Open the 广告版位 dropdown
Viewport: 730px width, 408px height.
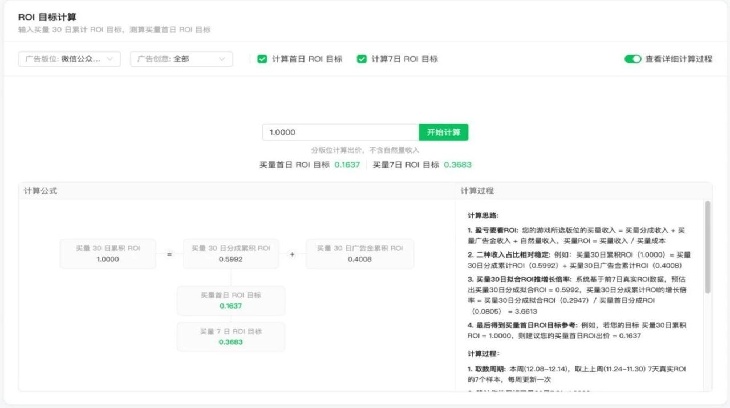point(69,59)
